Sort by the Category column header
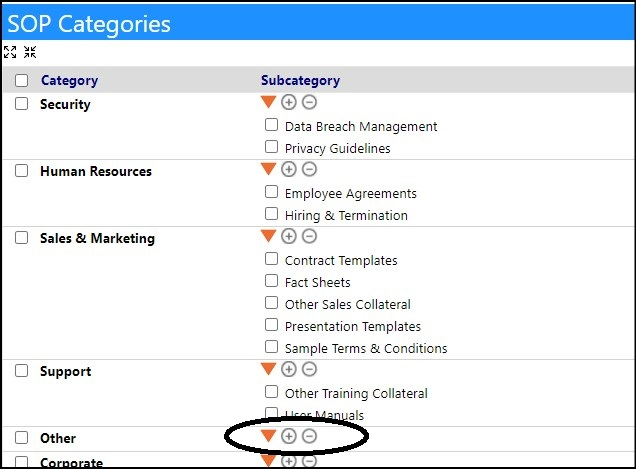Screen dimensions: 636x469 click(x=69, y=80)
